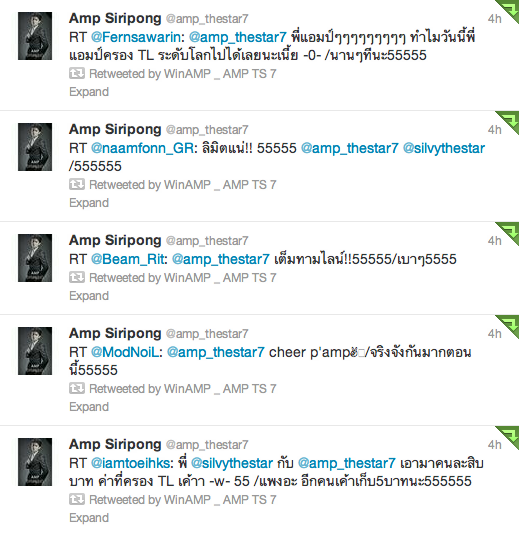
Task: Click the retweet icon under the Beam_Rit tweet
Action: 77,277
